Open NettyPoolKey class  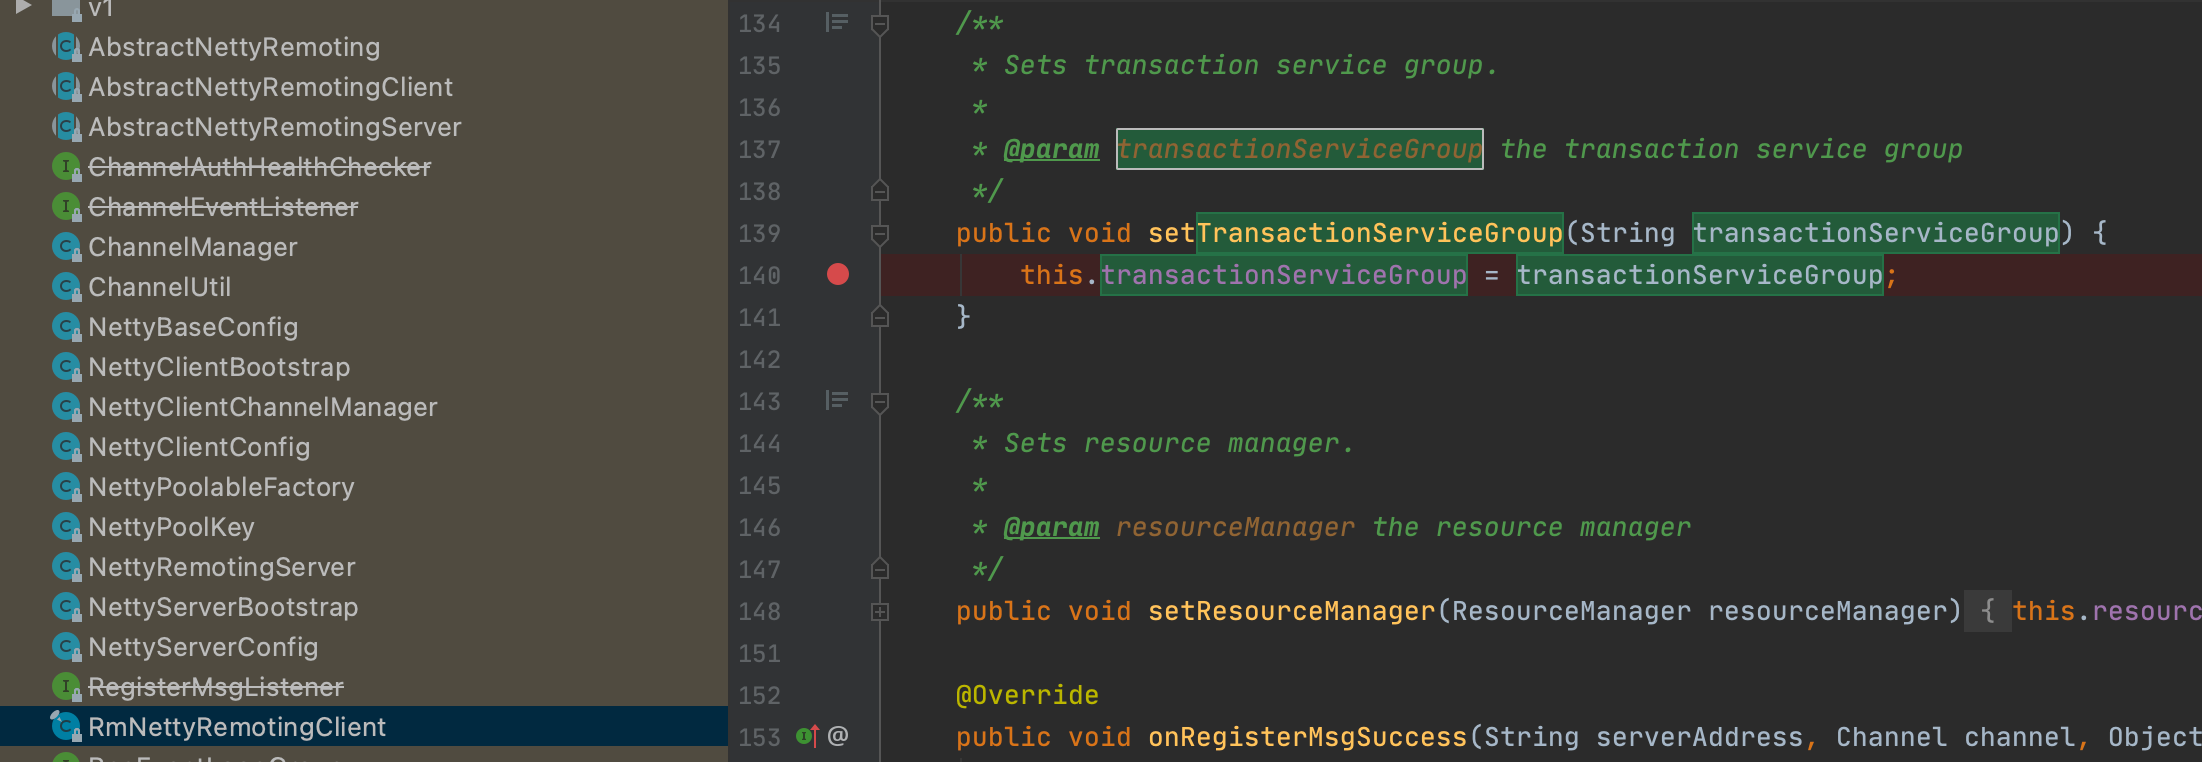click(x=171, y=527)
